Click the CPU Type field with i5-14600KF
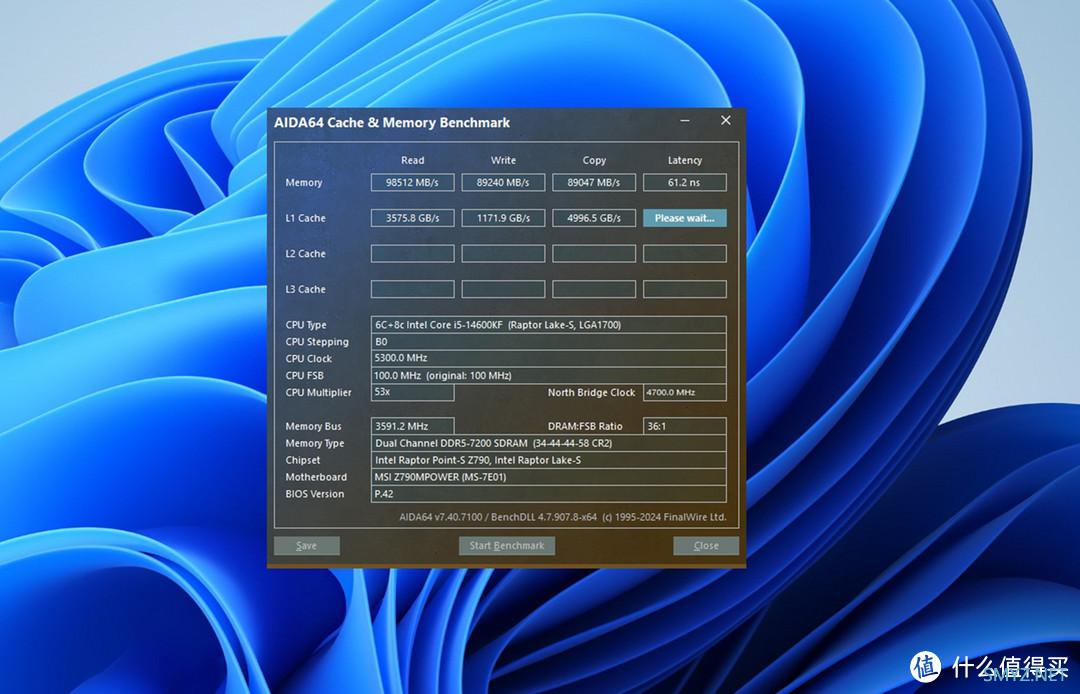This screenshot has height=694, width=1080. (x=548, y=325)
